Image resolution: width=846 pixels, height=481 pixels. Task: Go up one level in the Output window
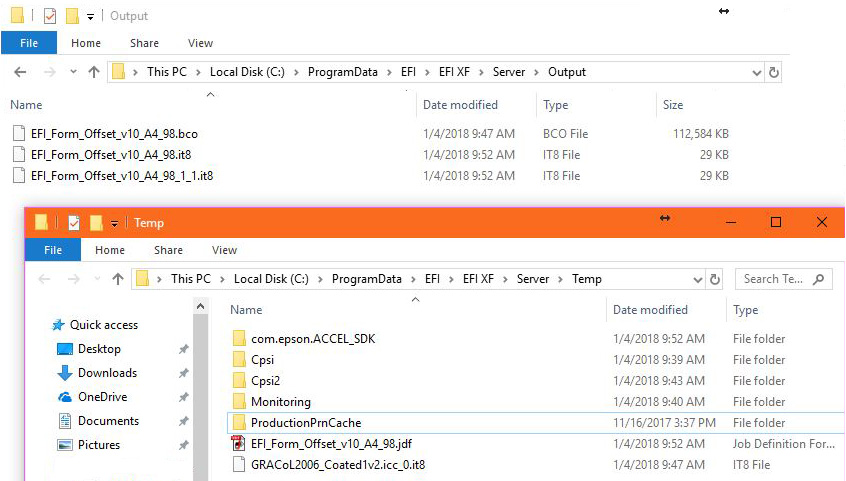pyautogui.click(x=94, y=72)
